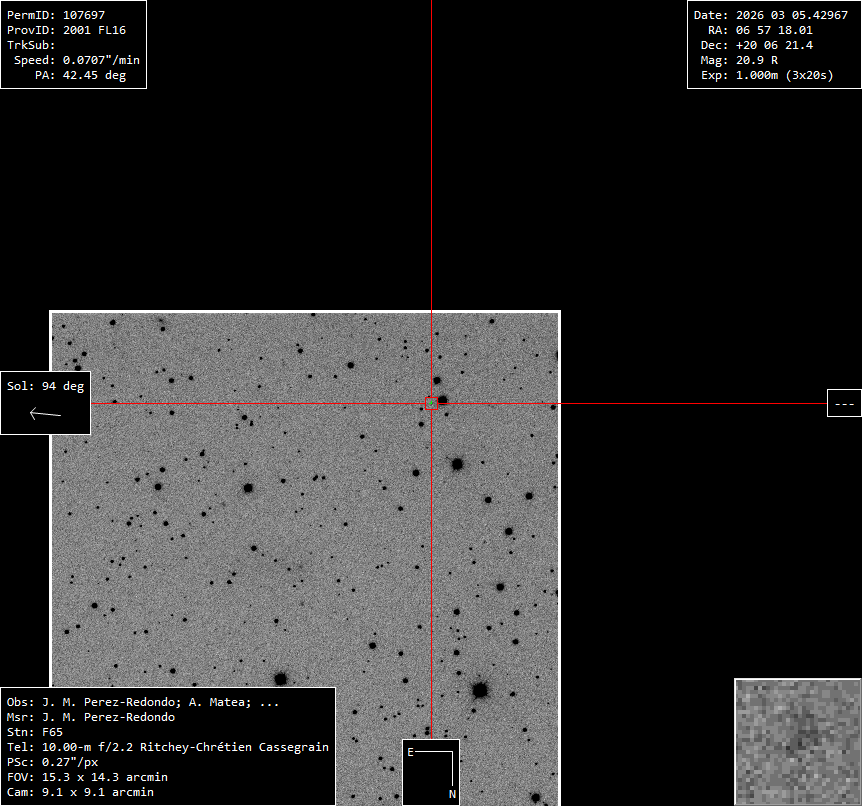
Task: Select the Dec +20 06 21.4 coordinate
Action: (x=774, y=45)
